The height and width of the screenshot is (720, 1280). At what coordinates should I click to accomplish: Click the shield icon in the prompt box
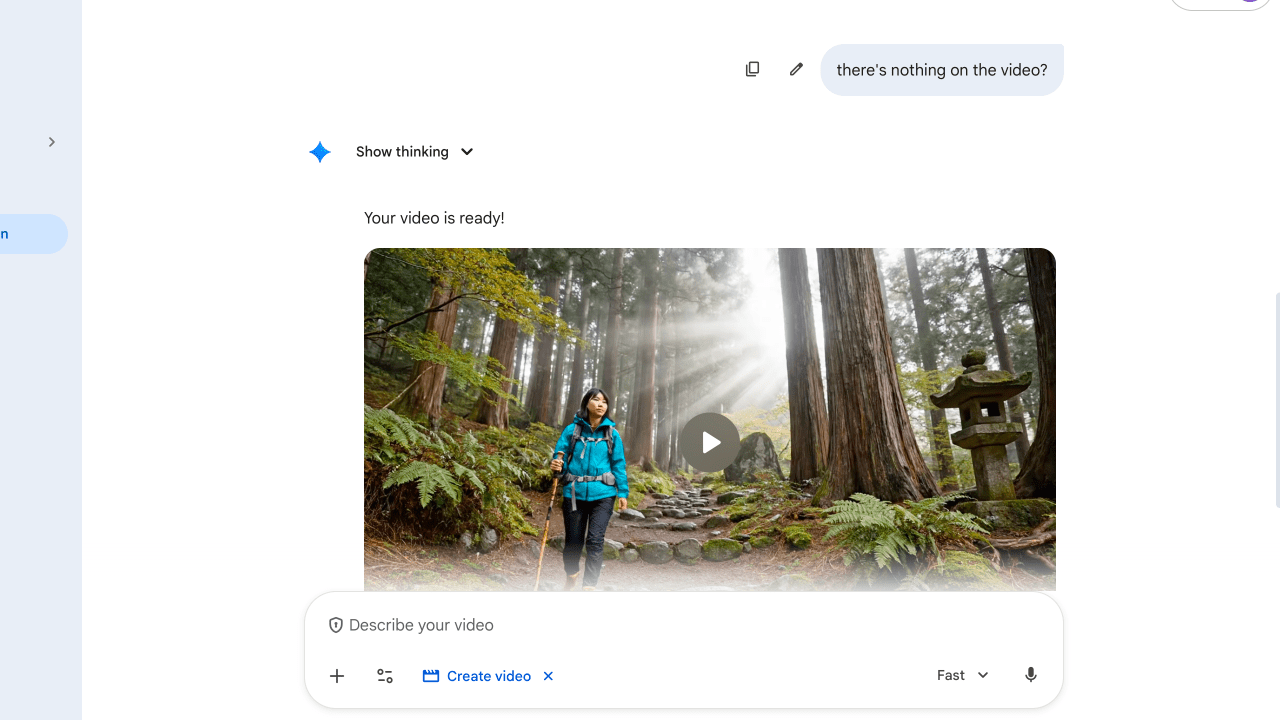pos(336,625)
